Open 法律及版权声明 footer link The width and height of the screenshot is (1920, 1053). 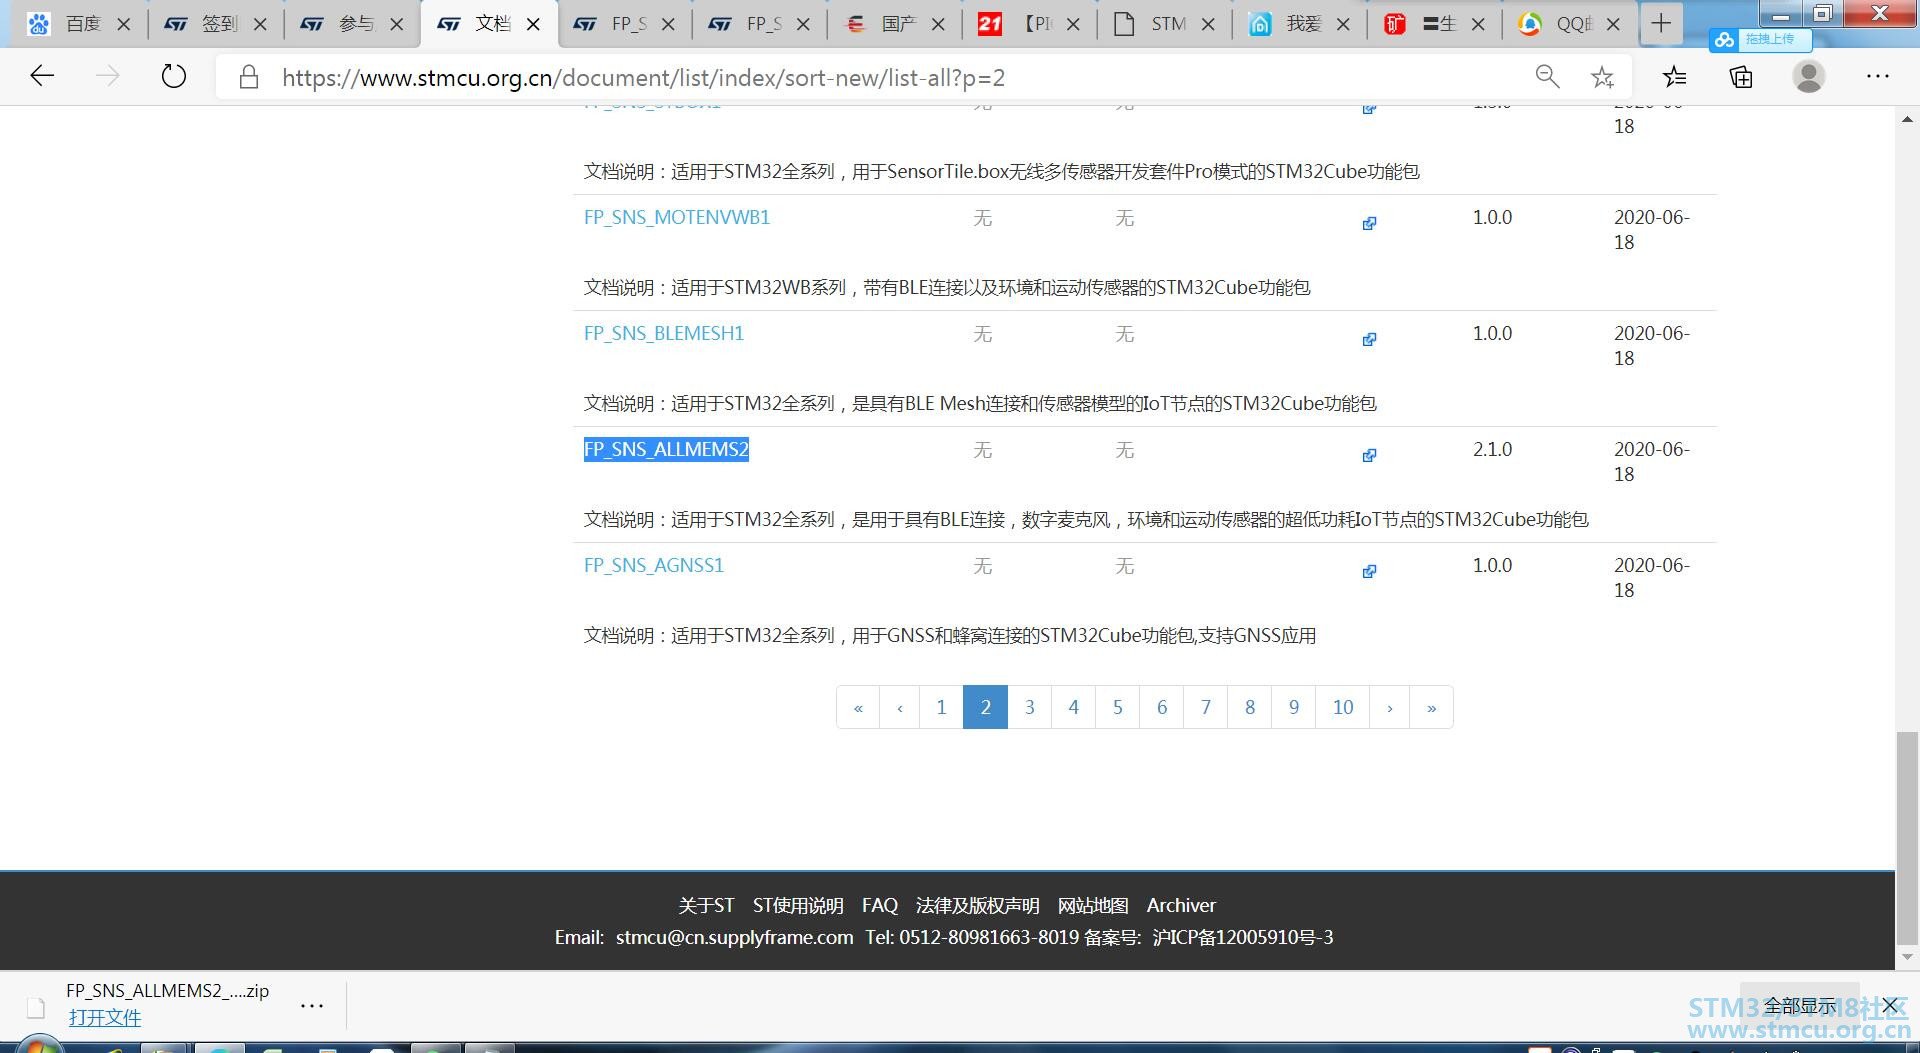pos(977,905)
